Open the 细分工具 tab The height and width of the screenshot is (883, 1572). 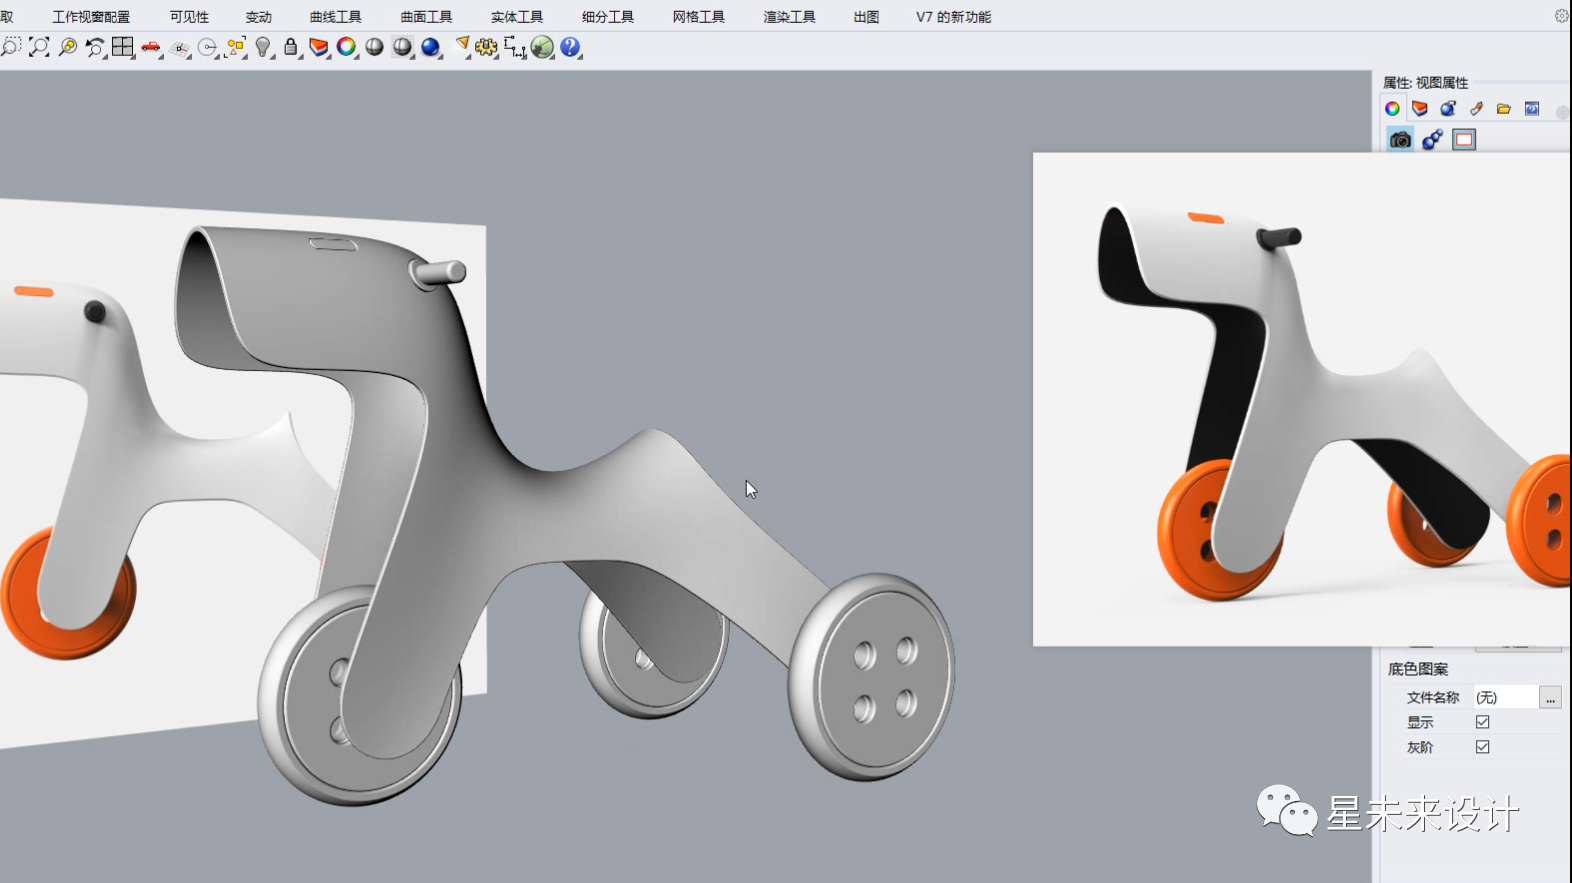coord(608,17)
